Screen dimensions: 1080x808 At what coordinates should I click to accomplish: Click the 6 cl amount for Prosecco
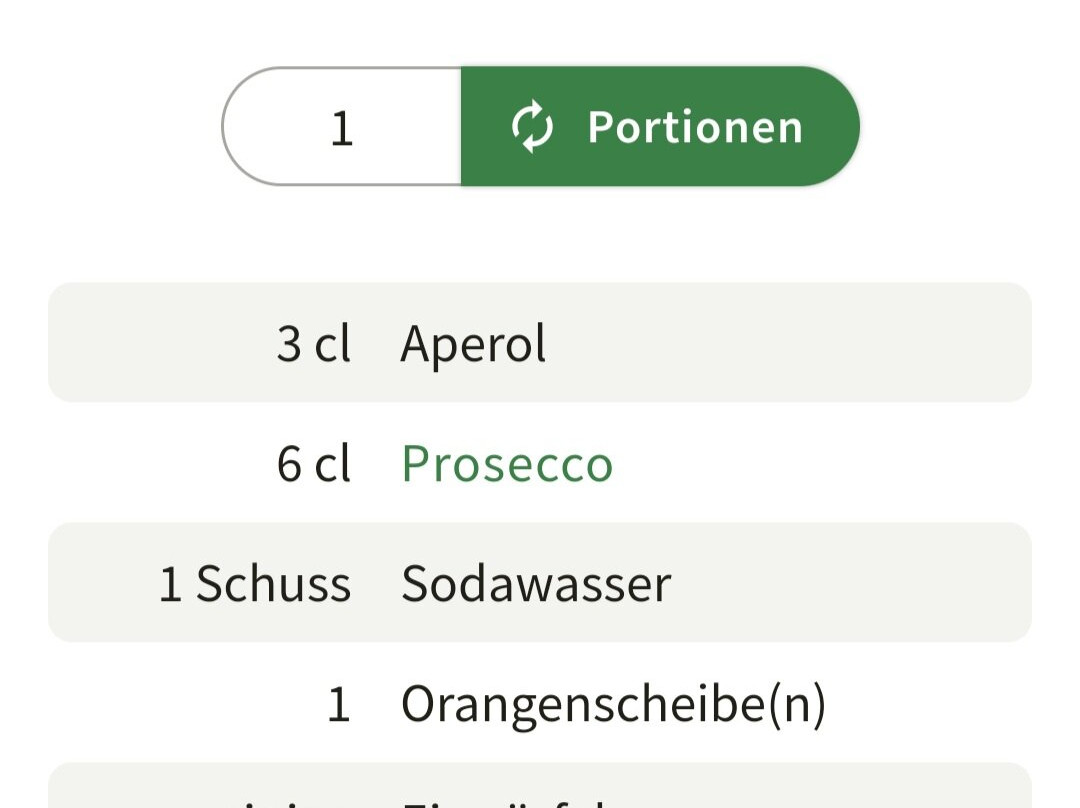pyautogui.click(x=313, y=464)
